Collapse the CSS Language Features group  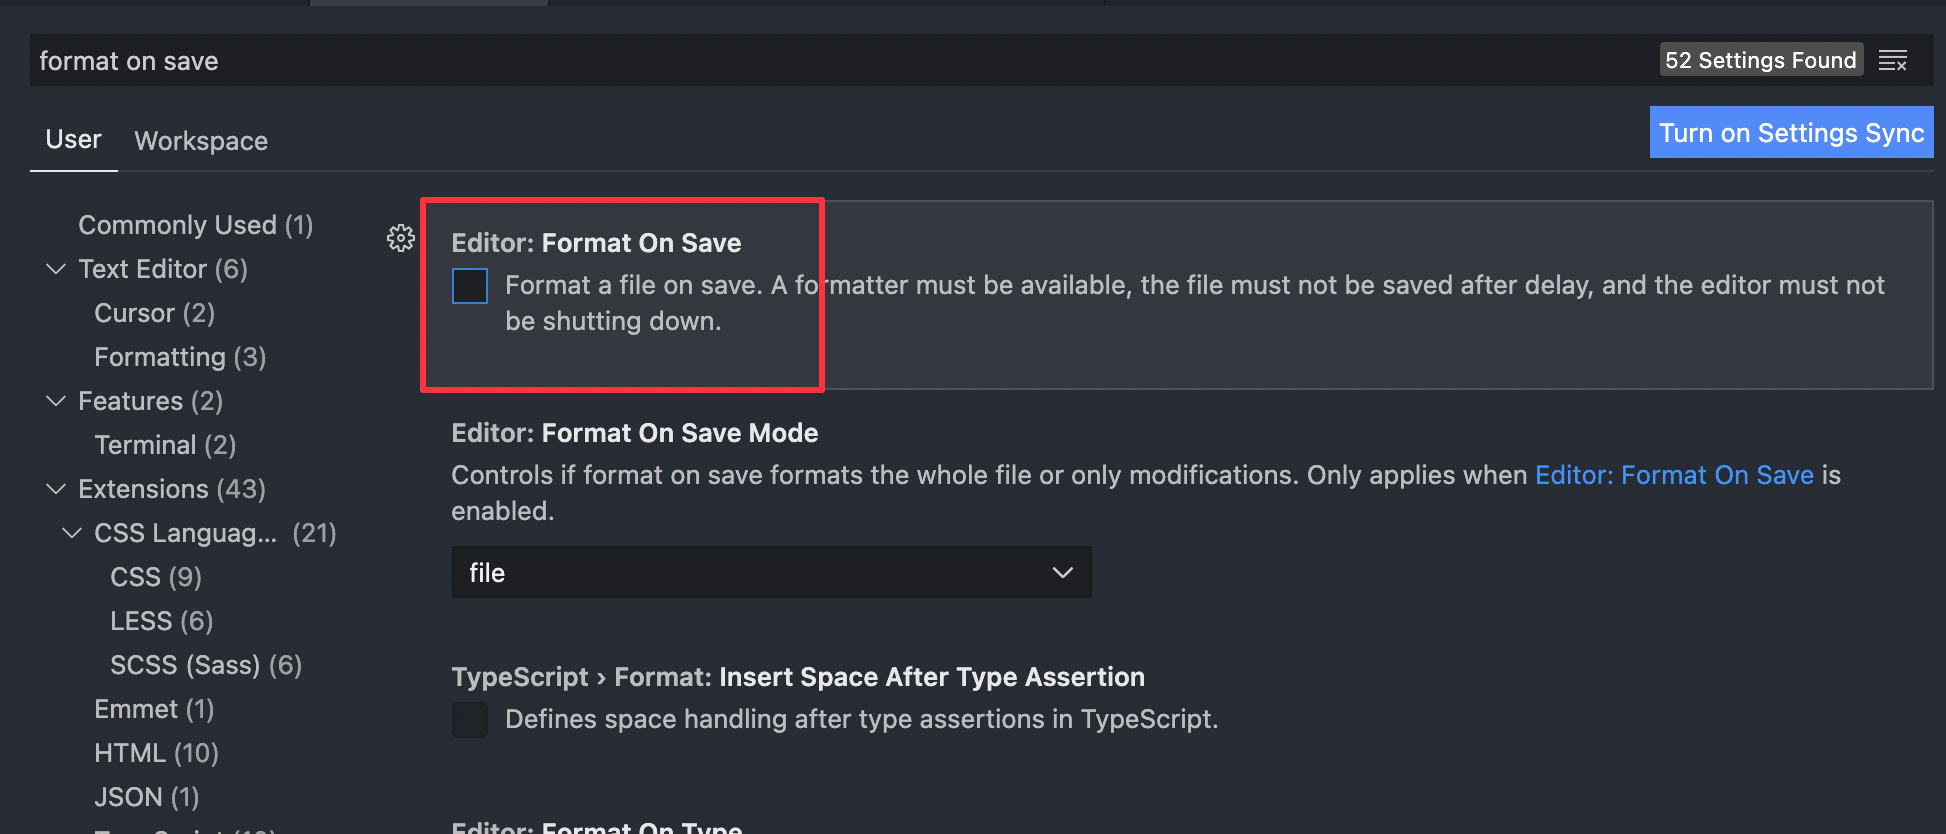click(x=71, y=533)
